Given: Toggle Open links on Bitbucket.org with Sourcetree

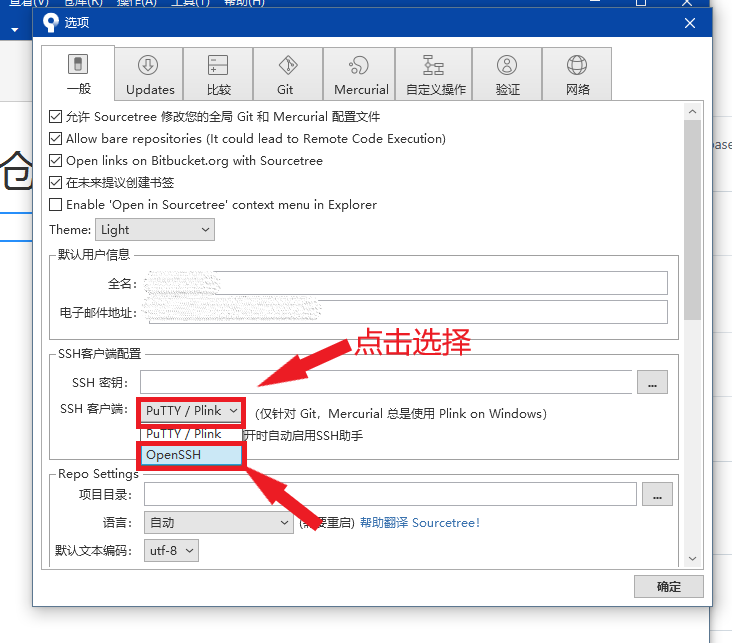Looking at the screenshot, I should pyautogui.click(x=56, y=160).
